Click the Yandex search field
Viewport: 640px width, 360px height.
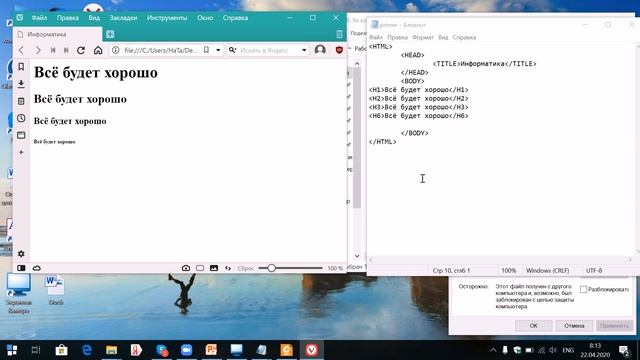264,50
